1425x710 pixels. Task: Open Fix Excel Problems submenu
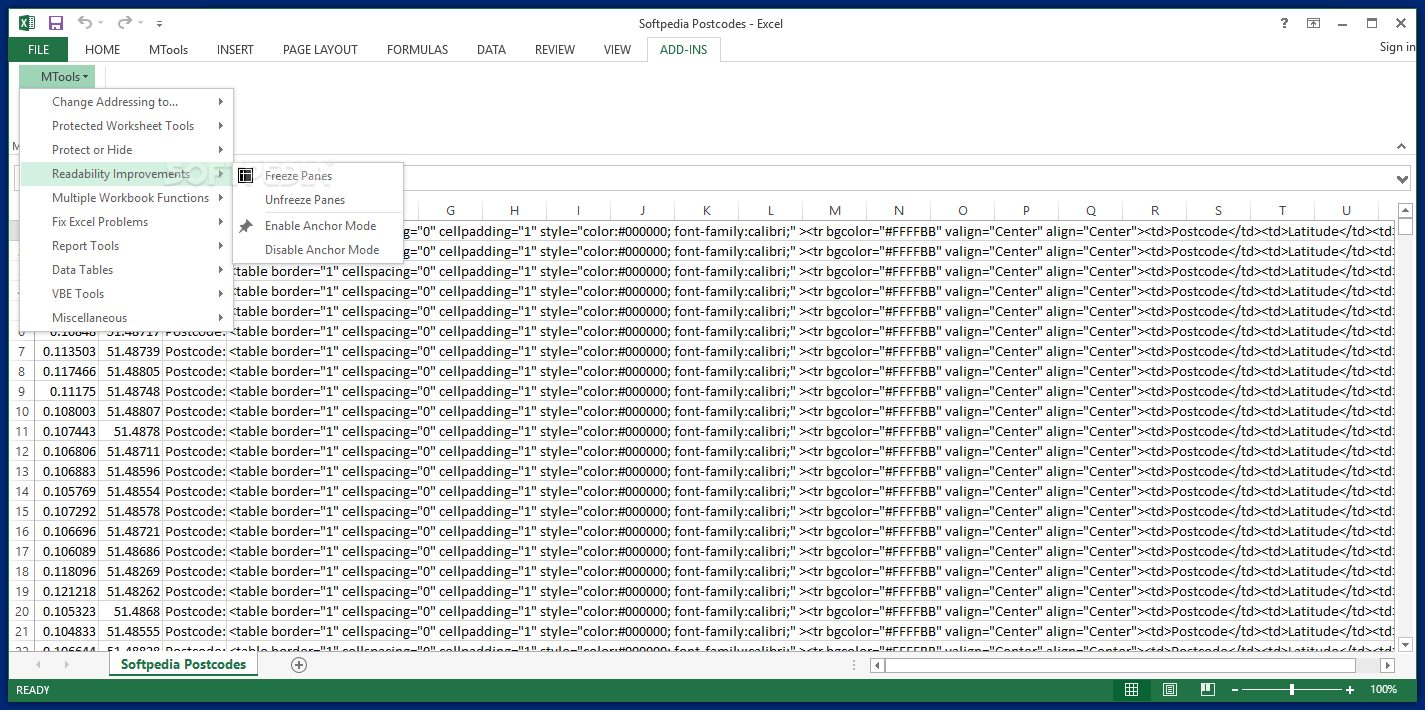[127, 222]
